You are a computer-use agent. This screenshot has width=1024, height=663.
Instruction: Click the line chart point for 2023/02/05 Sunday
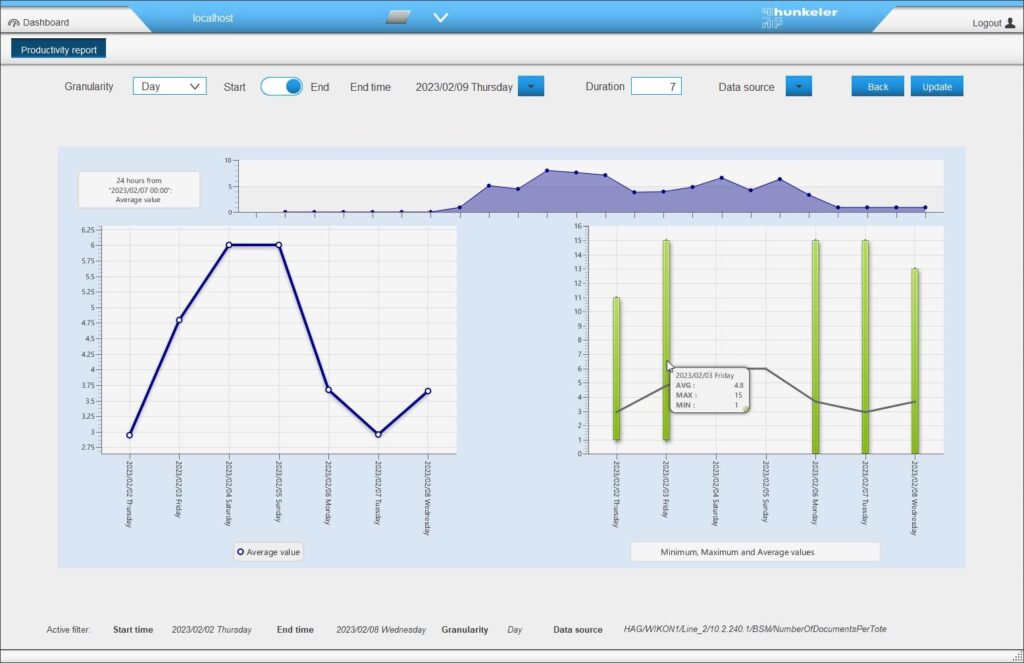pos(279,245)
